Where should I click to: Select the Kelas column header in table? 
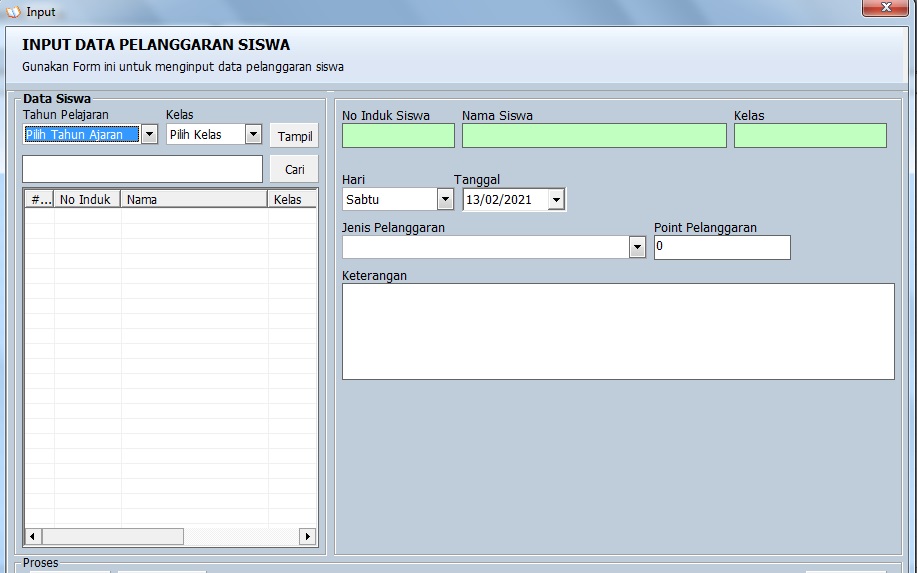[x=290, y=199]
